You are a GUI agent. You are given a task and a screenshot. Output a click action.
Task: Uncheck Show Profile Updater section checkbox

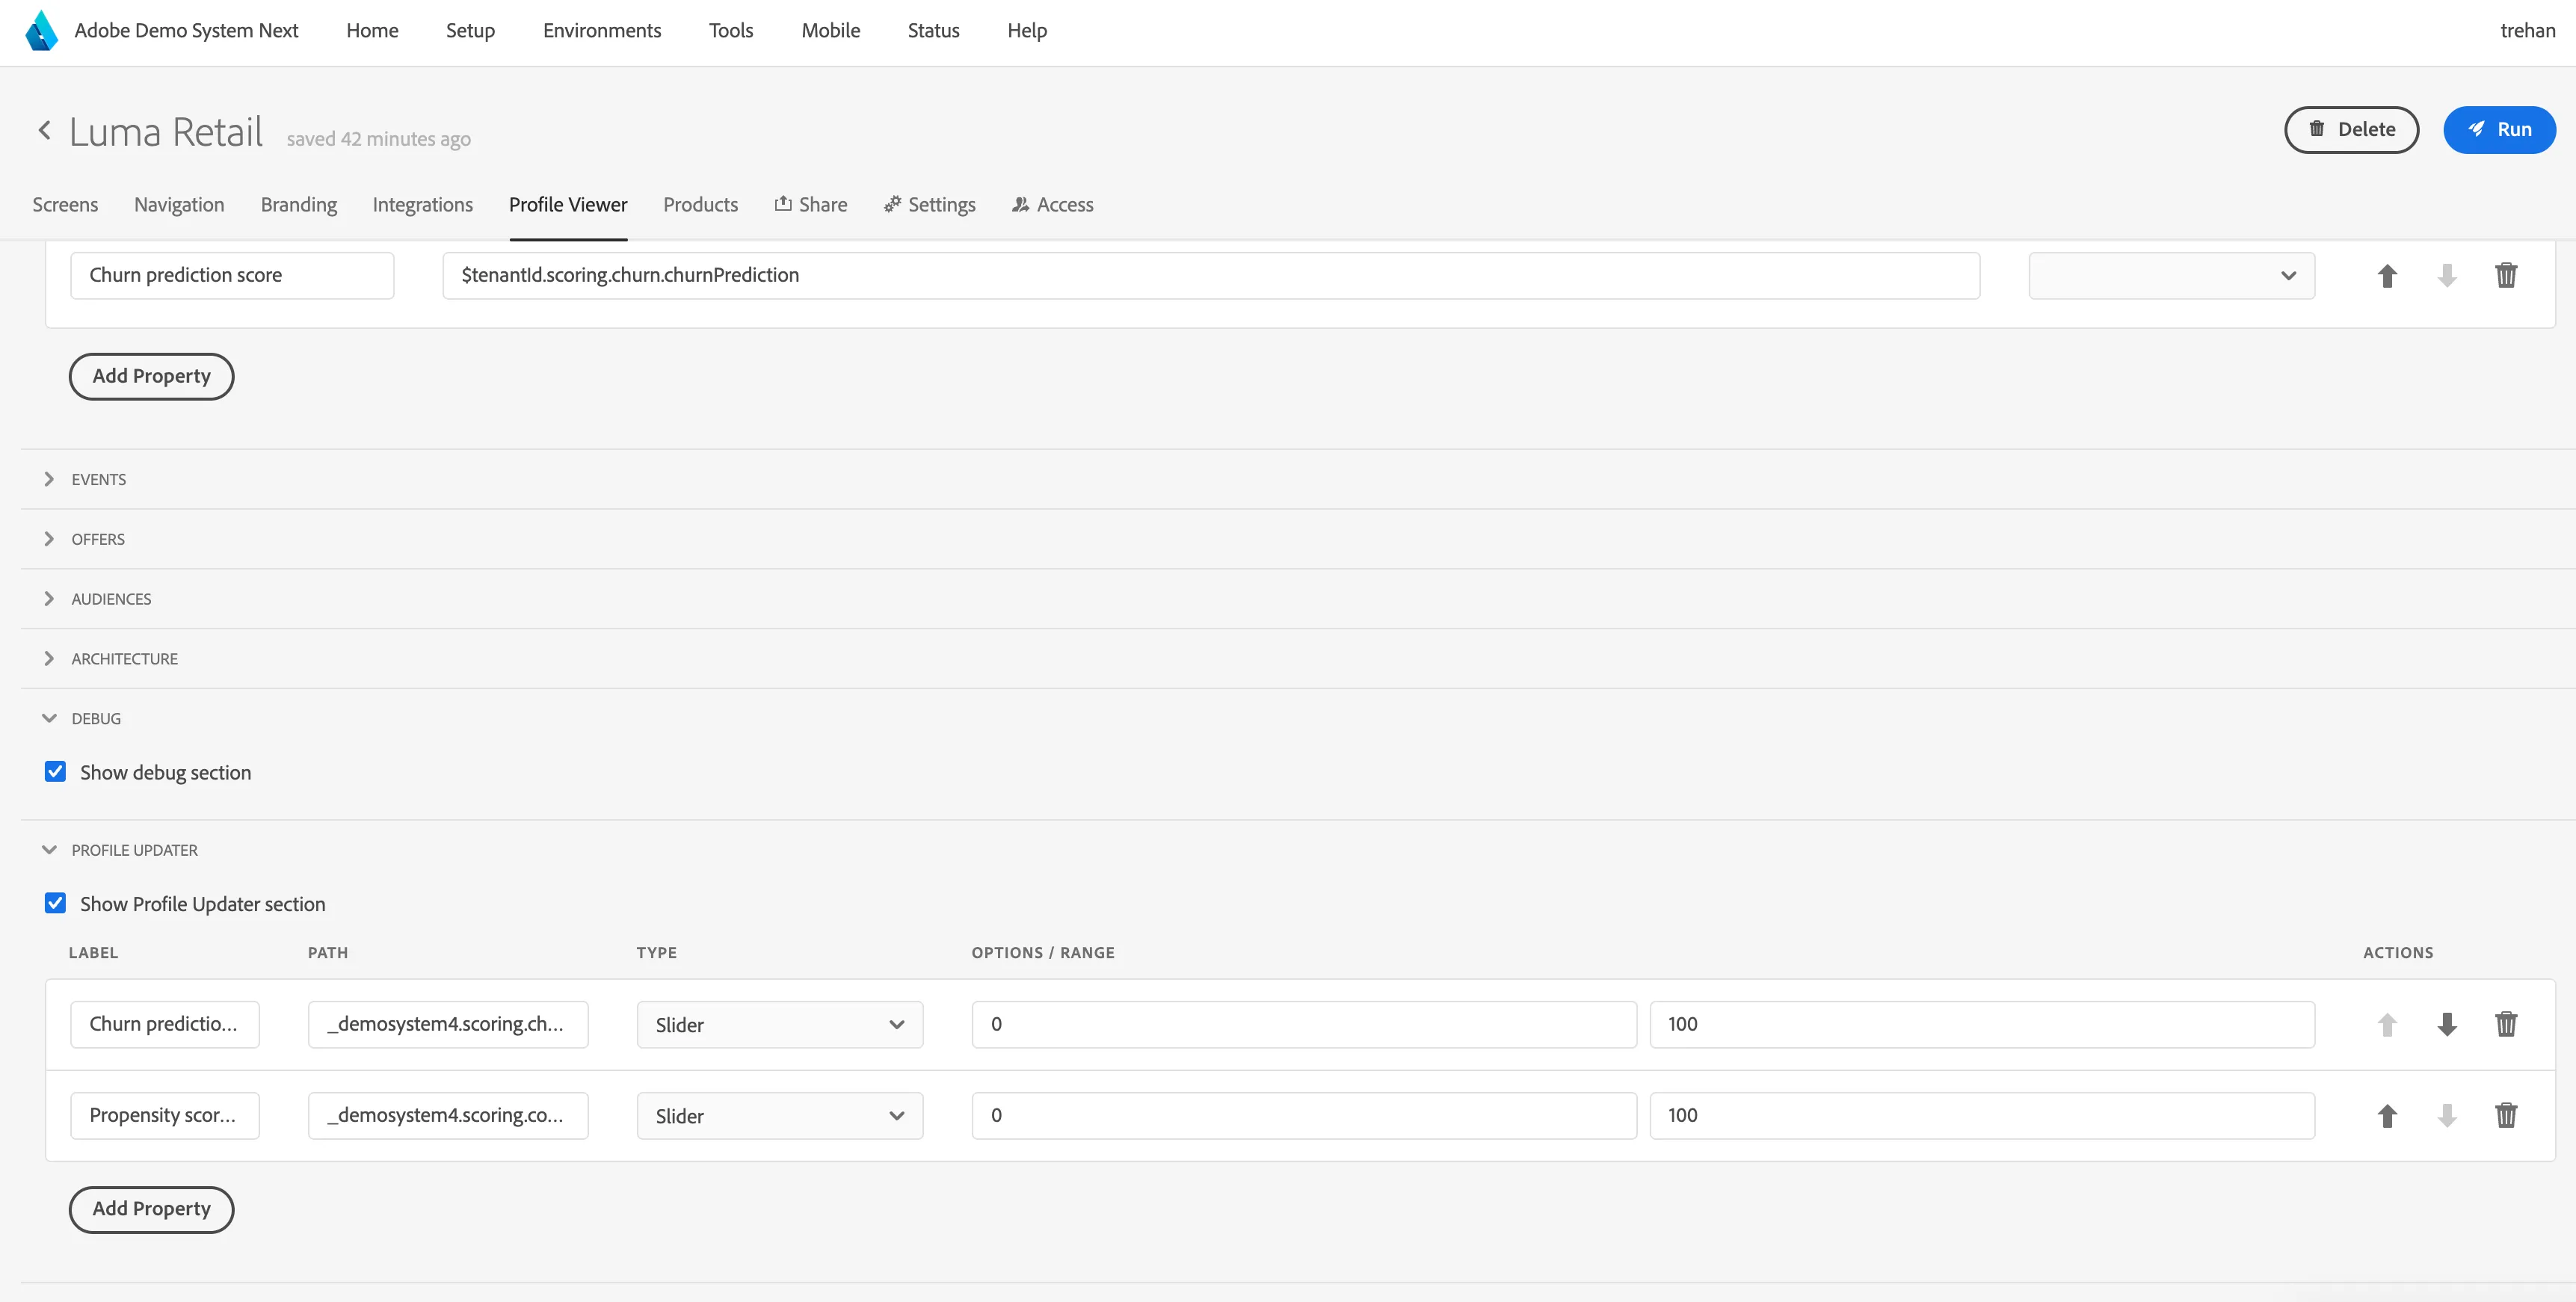click(56, 903)
